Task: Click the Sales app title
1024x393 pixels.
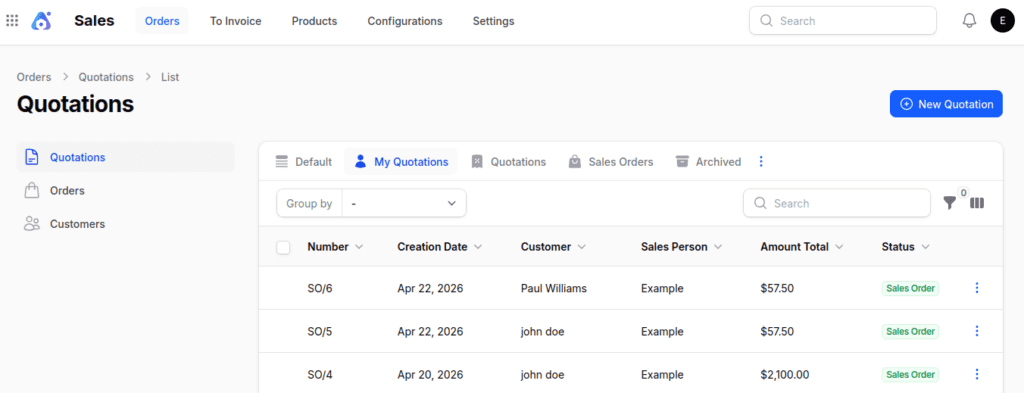Action: [94, 21]
